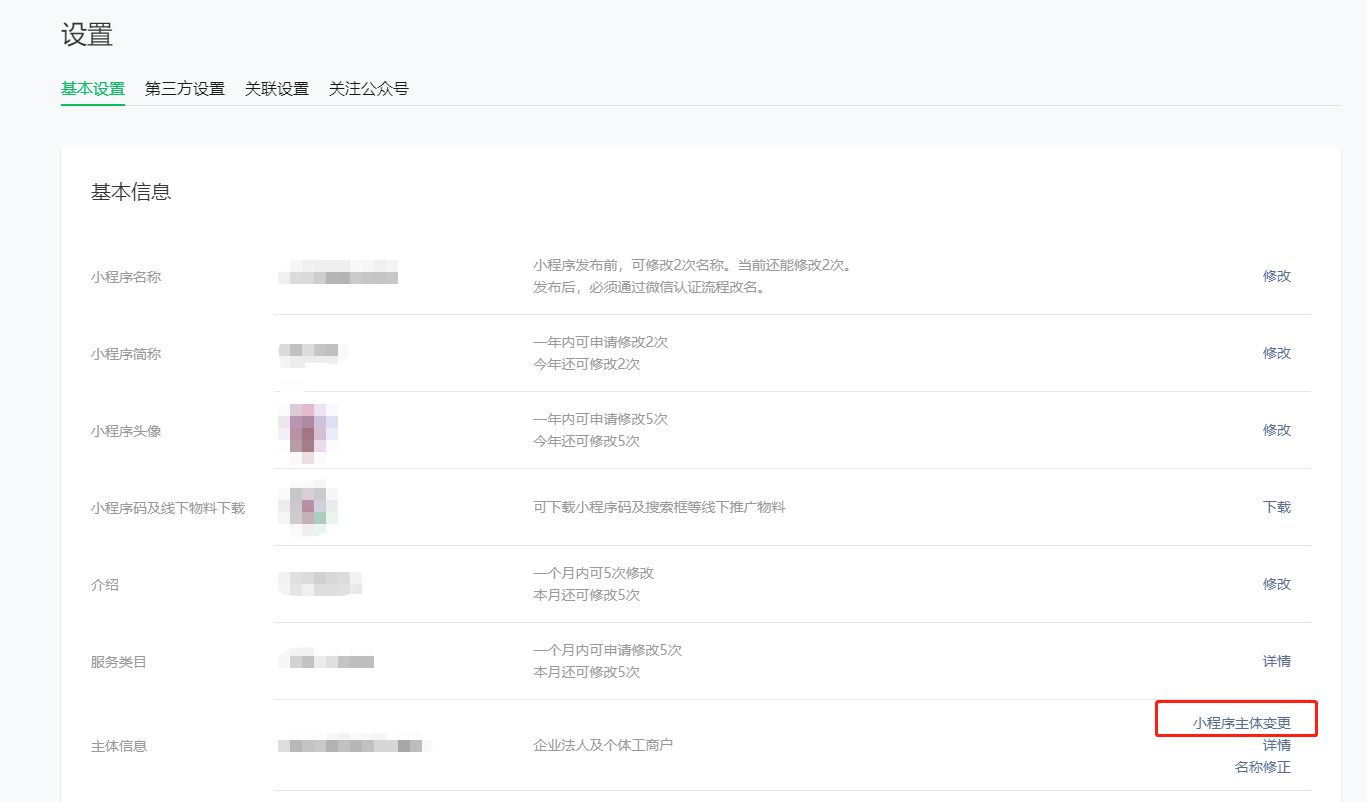Screen dimensions: 1367x802
Task: Click 修改 in the 小程序简称 row
Action: click(1277, 353)
